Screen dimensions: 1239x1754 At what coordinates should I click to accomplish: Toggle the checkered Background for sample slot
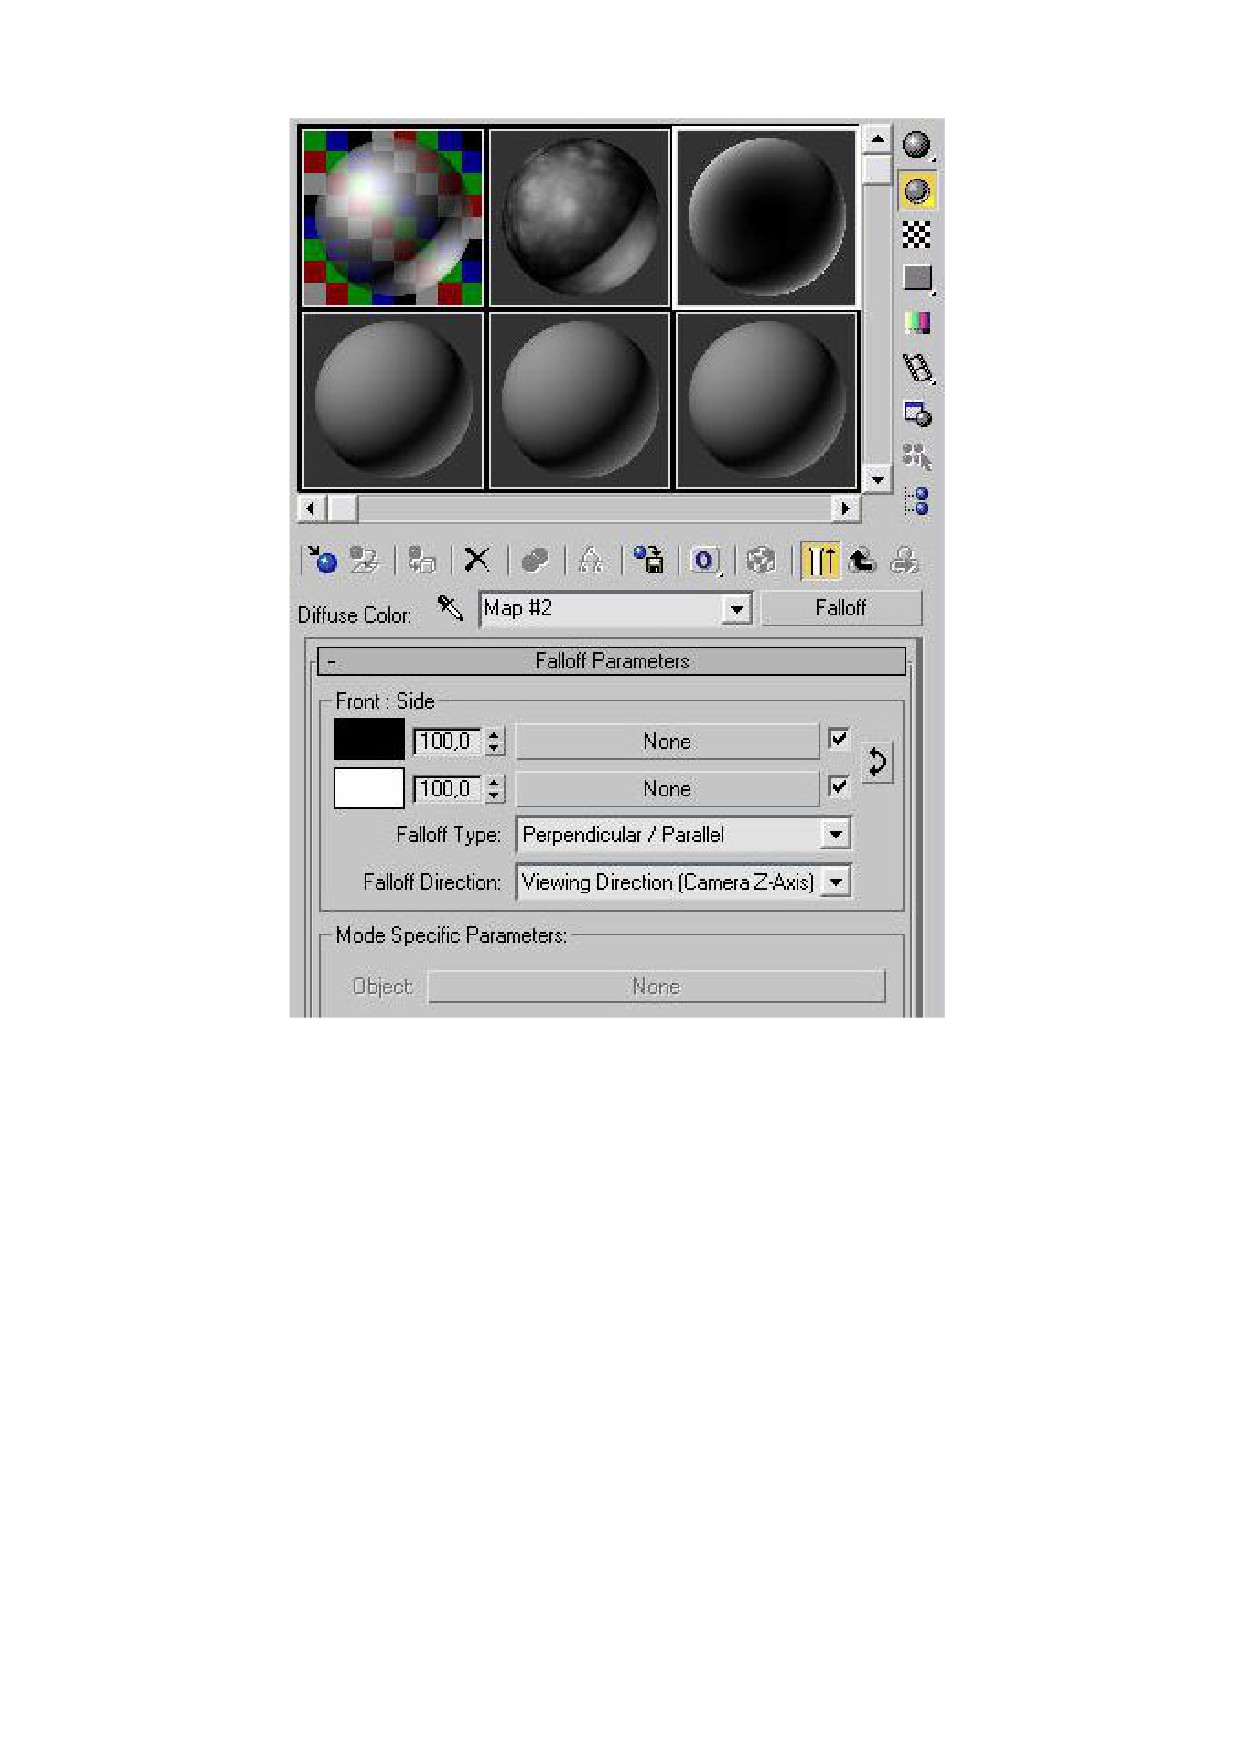(x=916, y=235)
